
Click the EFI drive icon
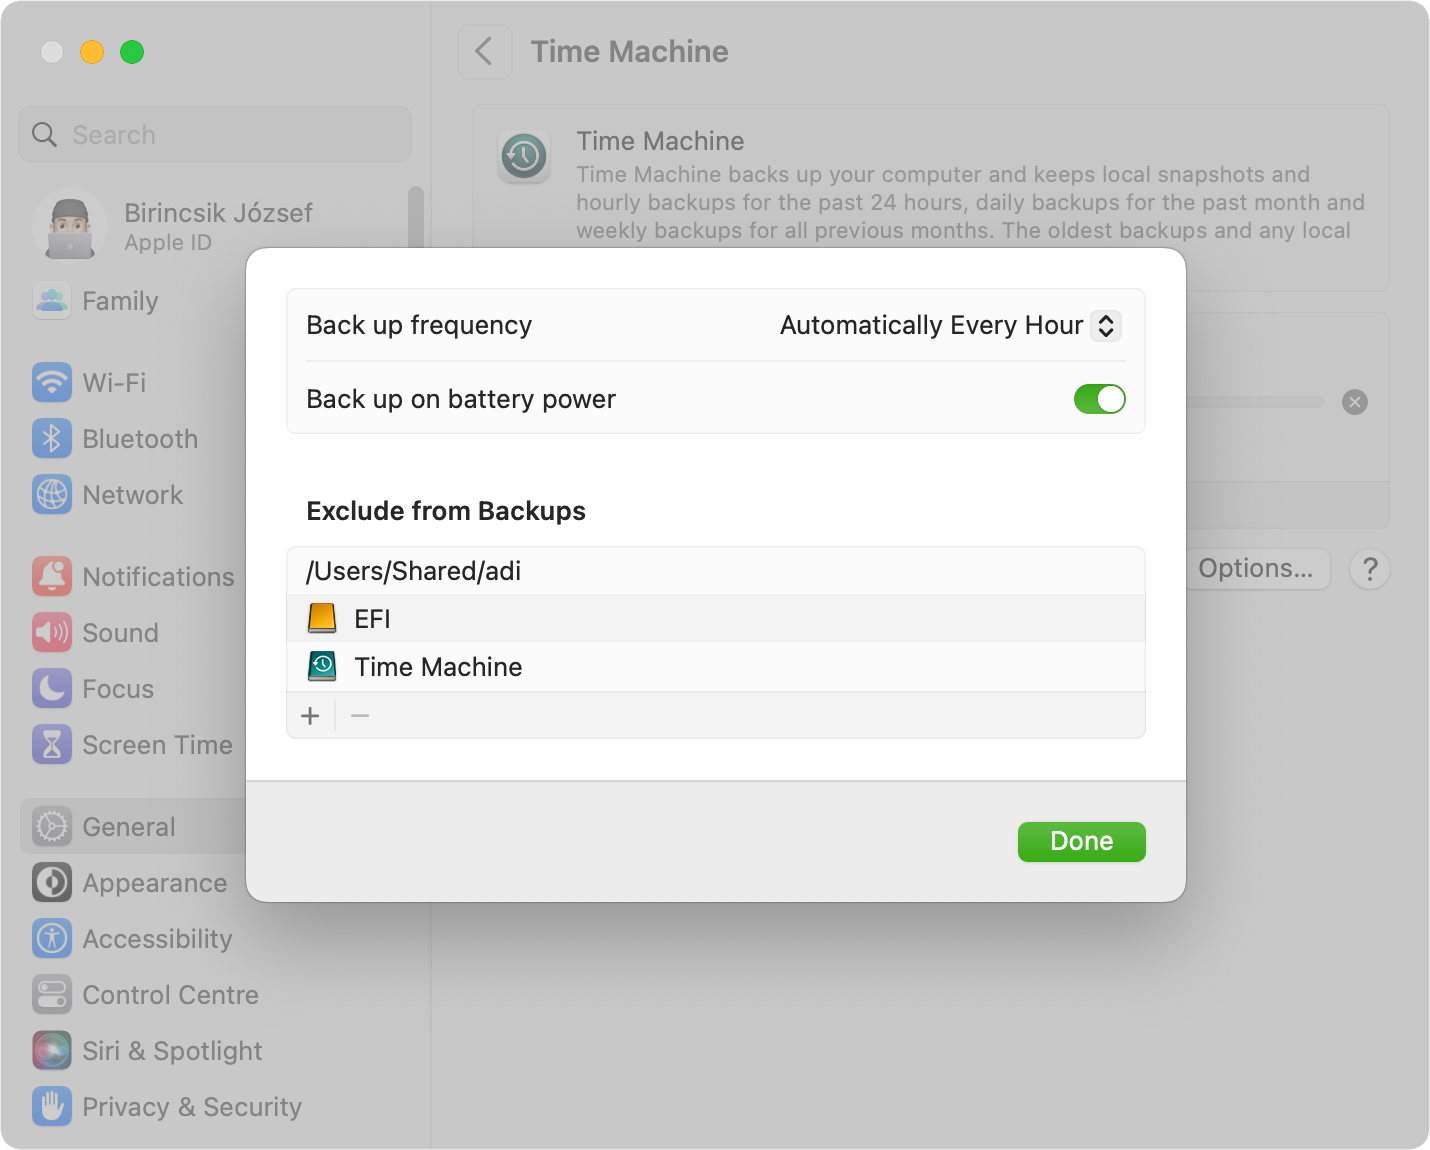pos(322,618)
